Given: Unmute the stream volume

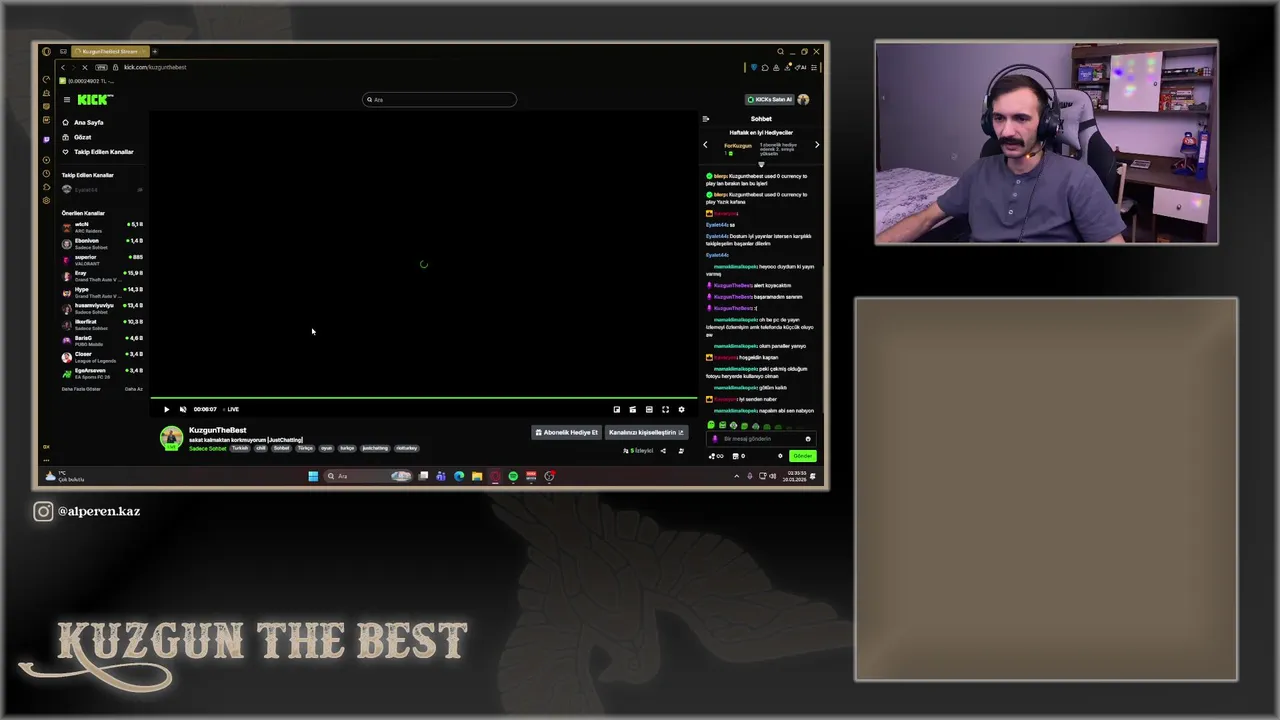Looking at the screenshot, I should (182, 409).
